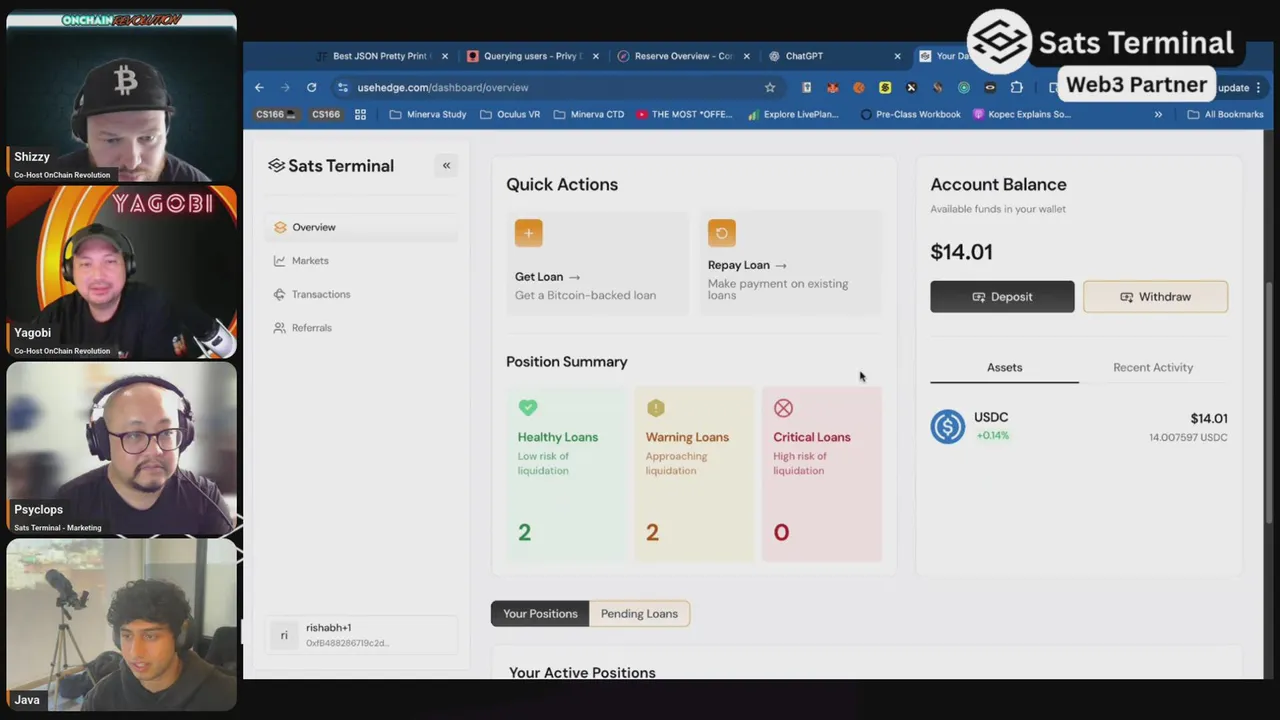Viewport: 1280px width, 720px height.
Task: Click the Healthy Loans green check icon
Action: [527, 407]
